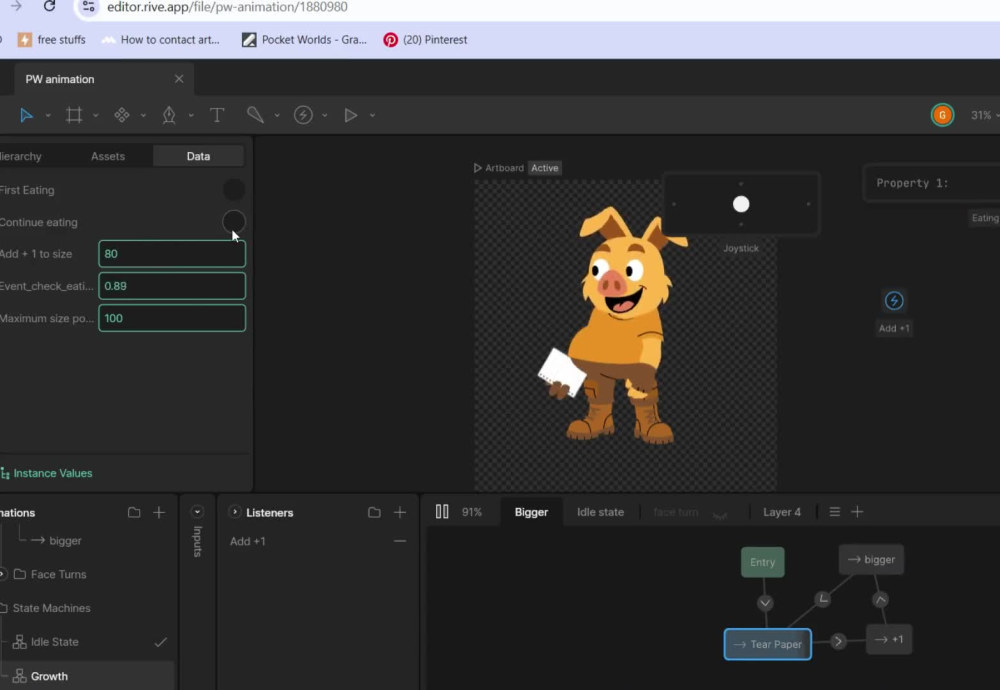The image size is (1000, 690).
Task: Select the Bigger layer tab
Action: click(531, 512)
